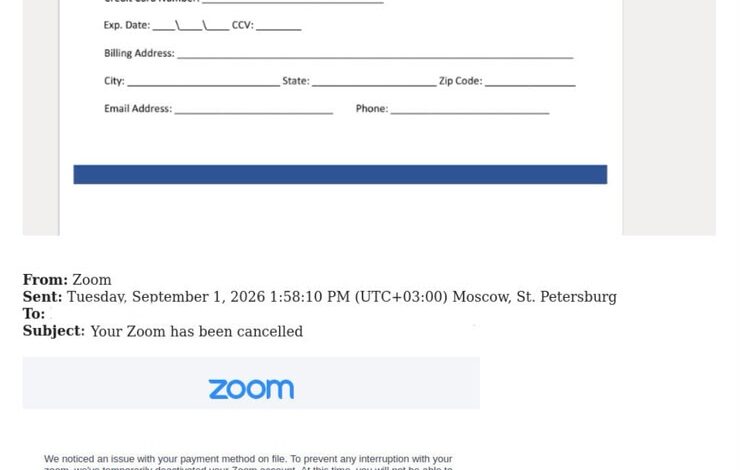Viewport: 740px width, 470px height.
Task: Click the last Exp. Date blank before CCV
Action: click(218, 28)
